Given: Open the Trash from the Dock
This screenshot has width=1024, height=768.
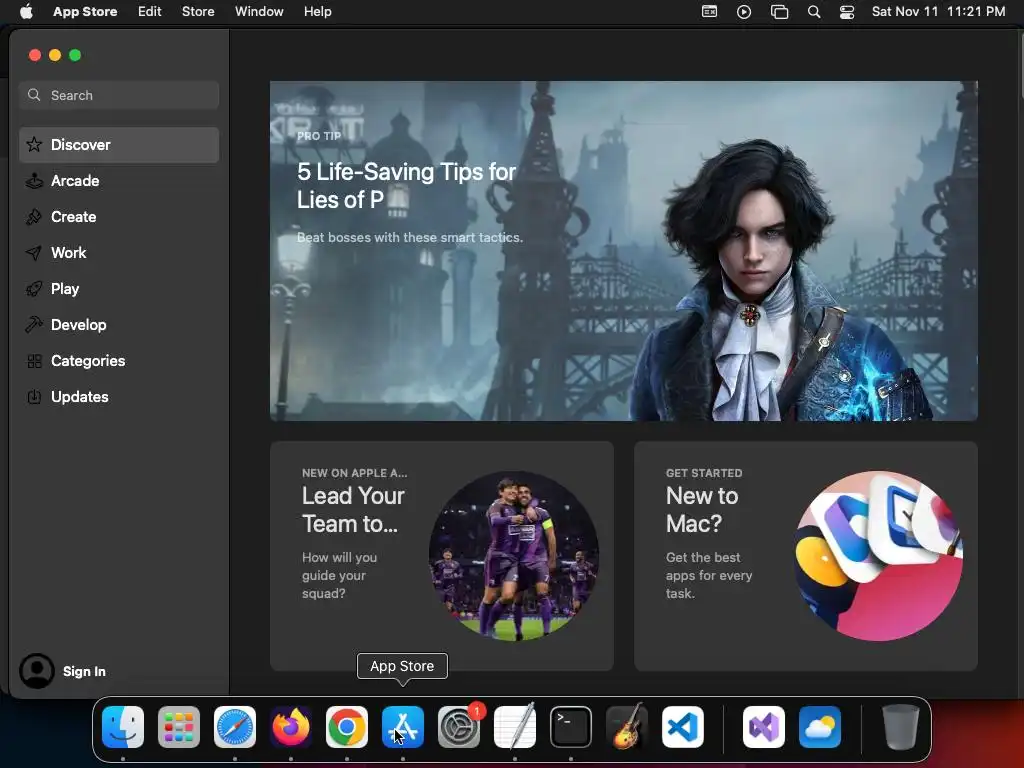Looking at the screenshot, I should pos(901,727).
